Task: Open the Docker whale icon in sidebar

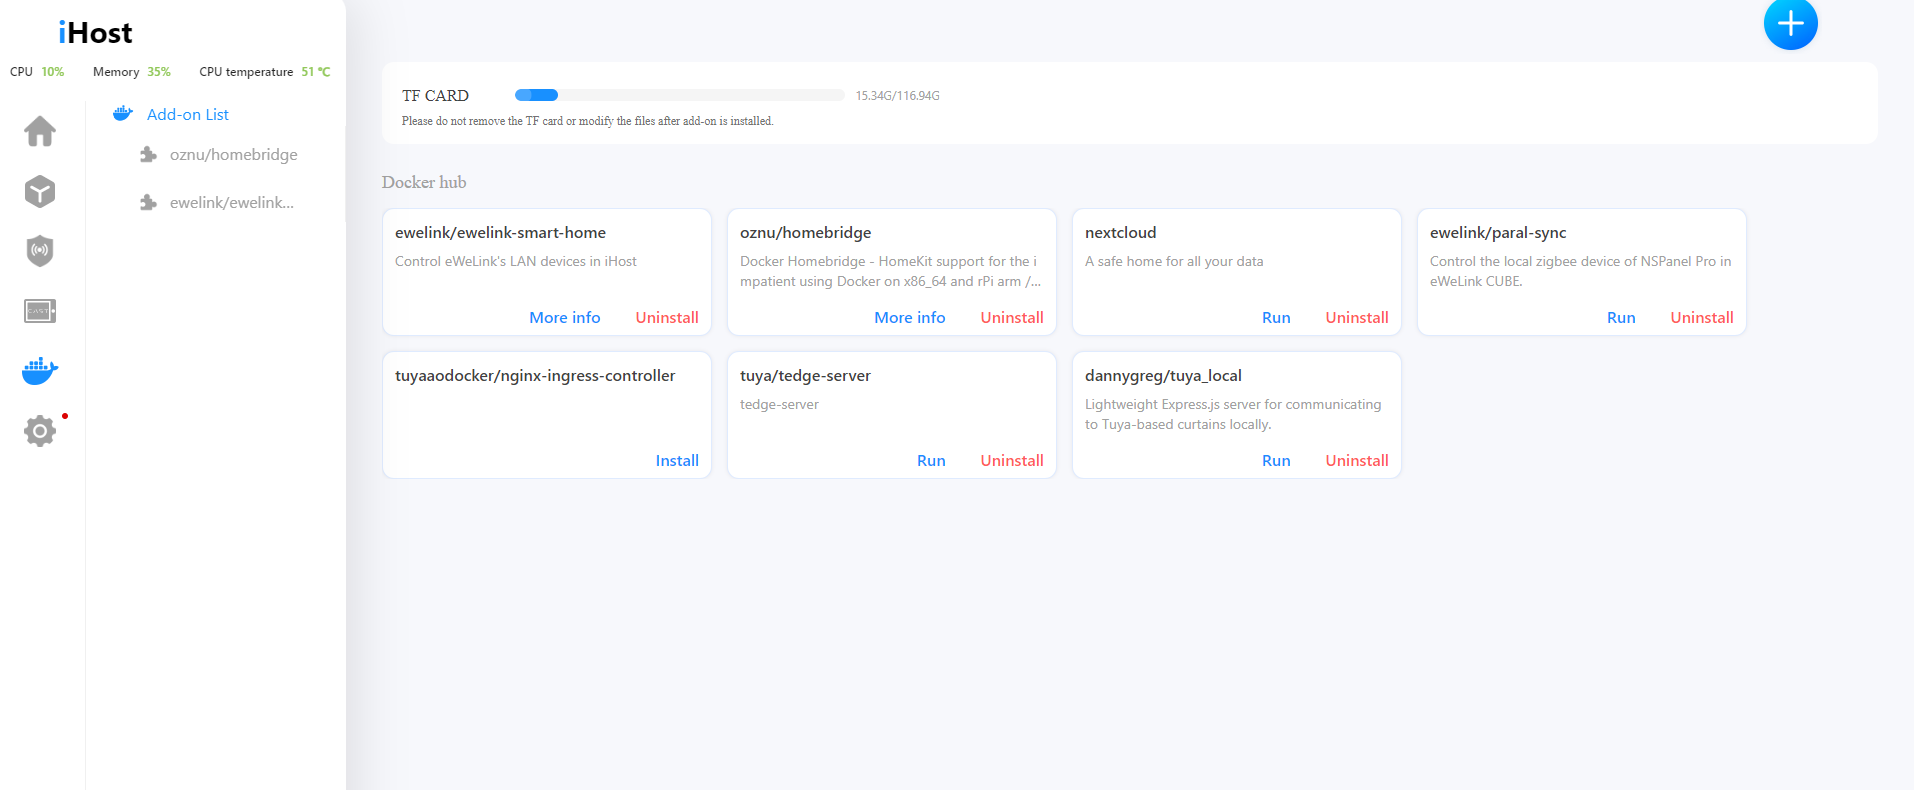Action: (x=40, y=371)
